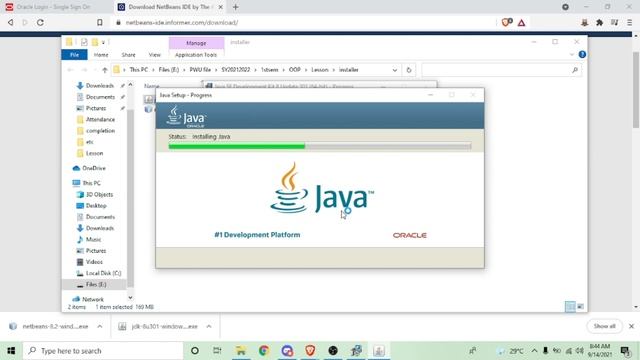Expand address bar history dropdown
Screen dimensions: 640x360
click(395, 70)
